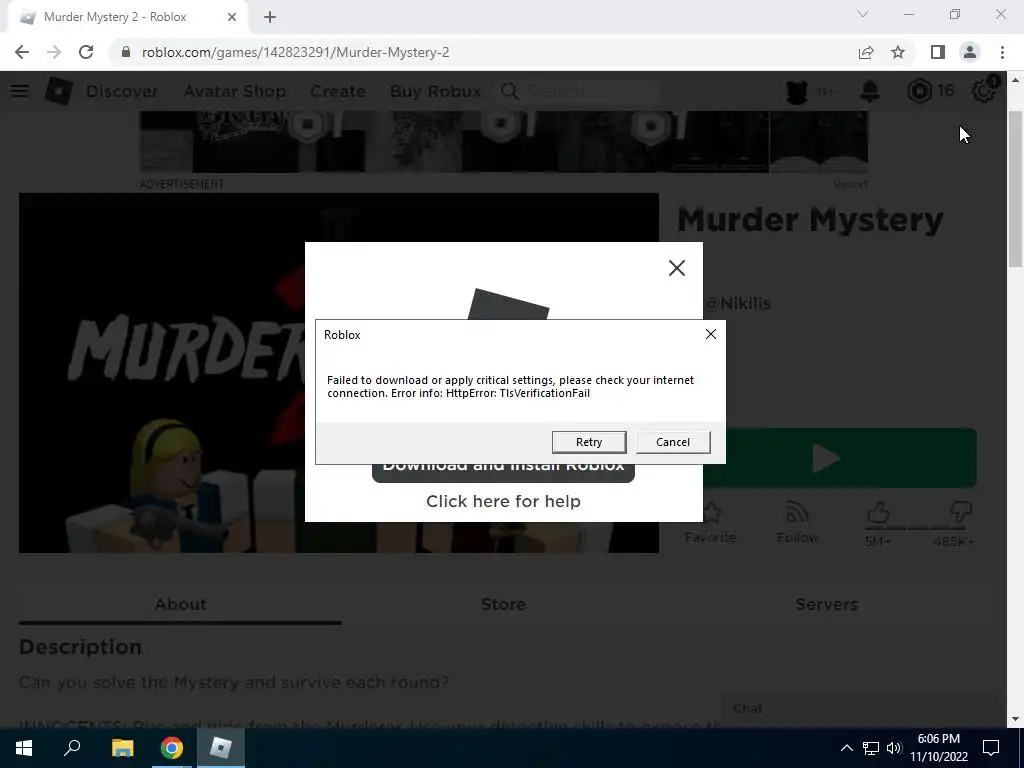The image size is (1024, 768).
Task: Open the Windows notification center
Action: tap(991, 748)
